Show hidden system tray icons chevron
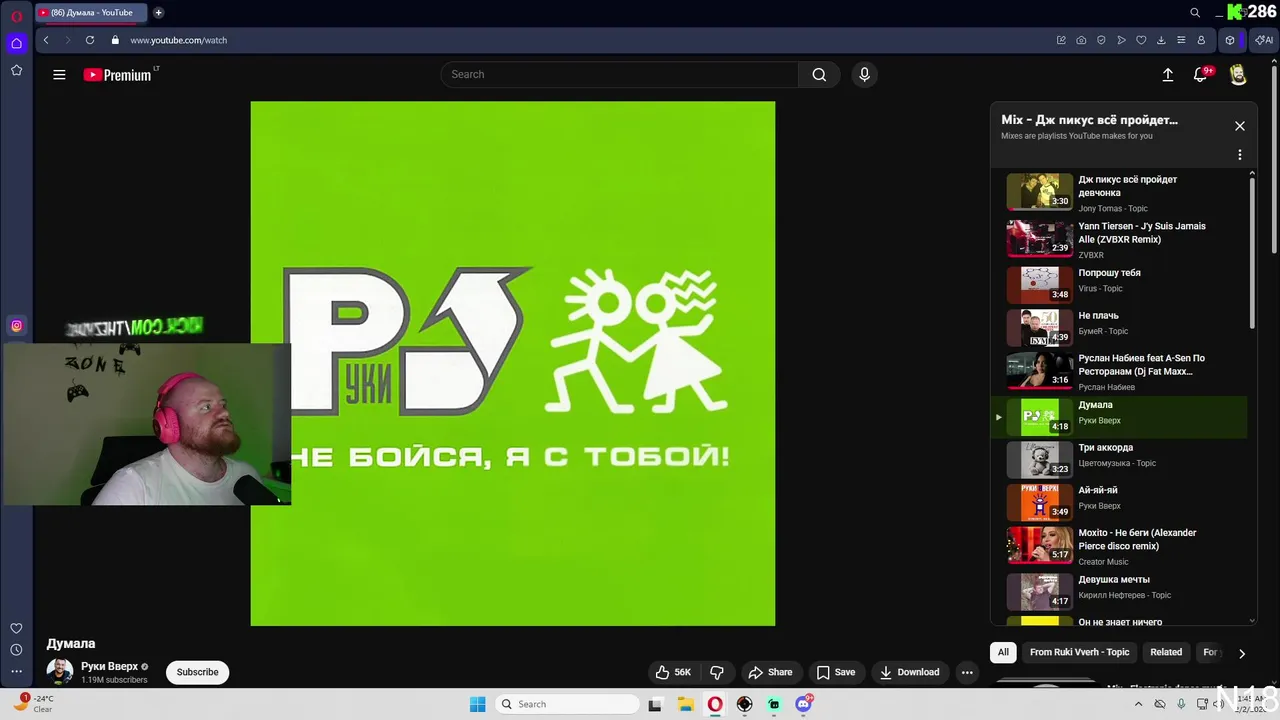Image resolution: width=1280 pixels, height=720 pixels. (1138, 704)
